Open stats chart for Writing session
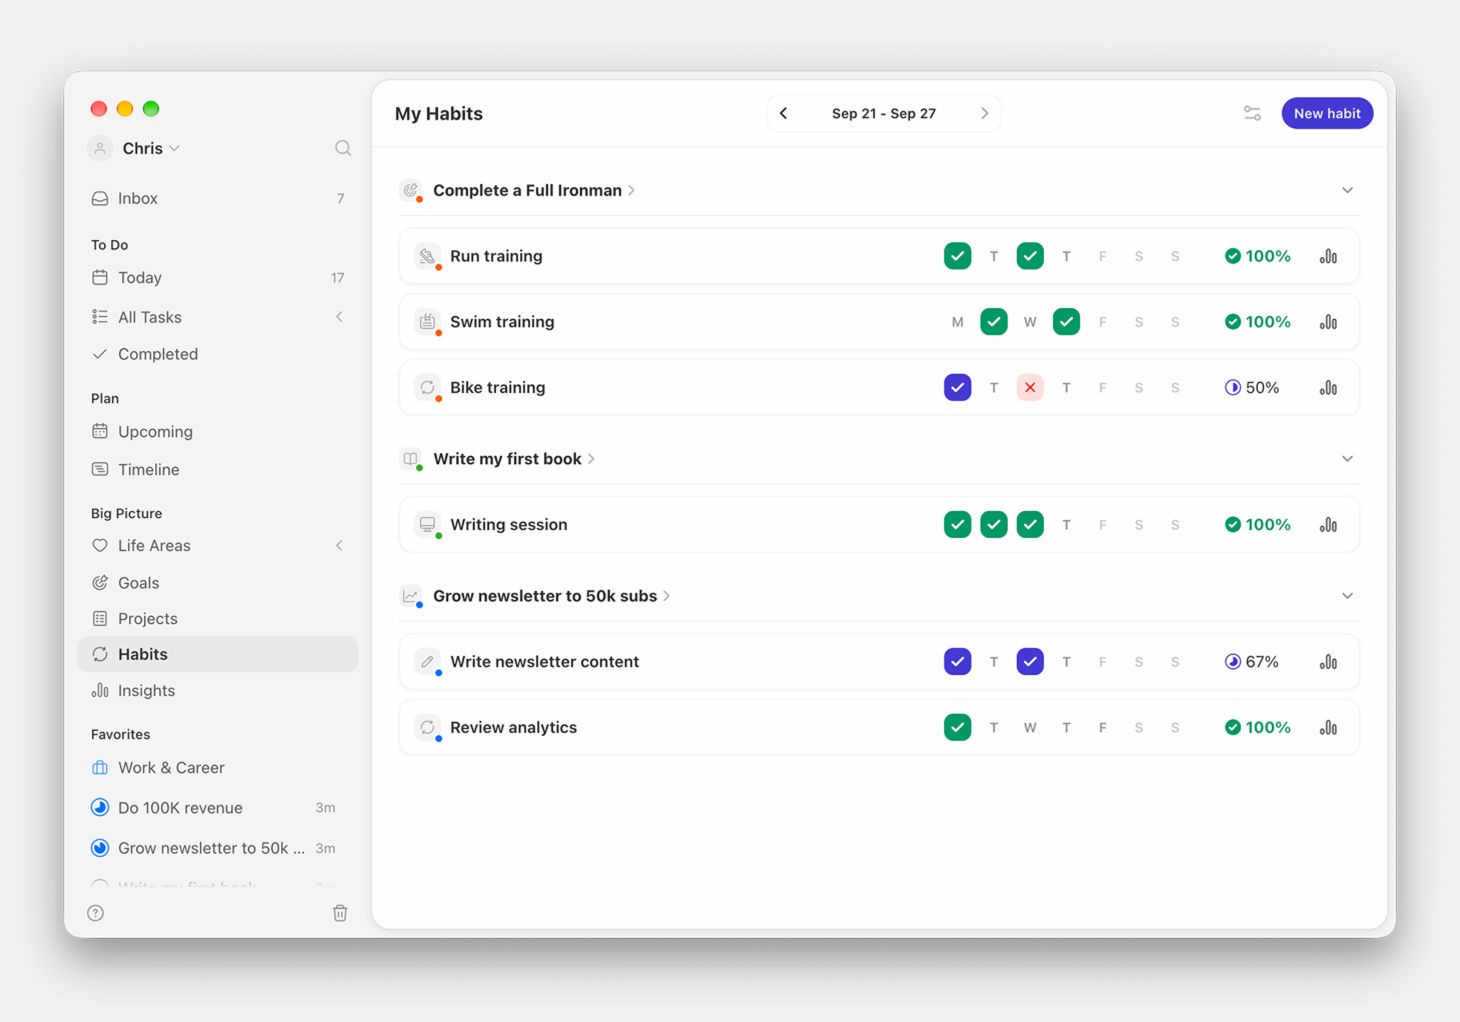 click(x=1328, y=524)
